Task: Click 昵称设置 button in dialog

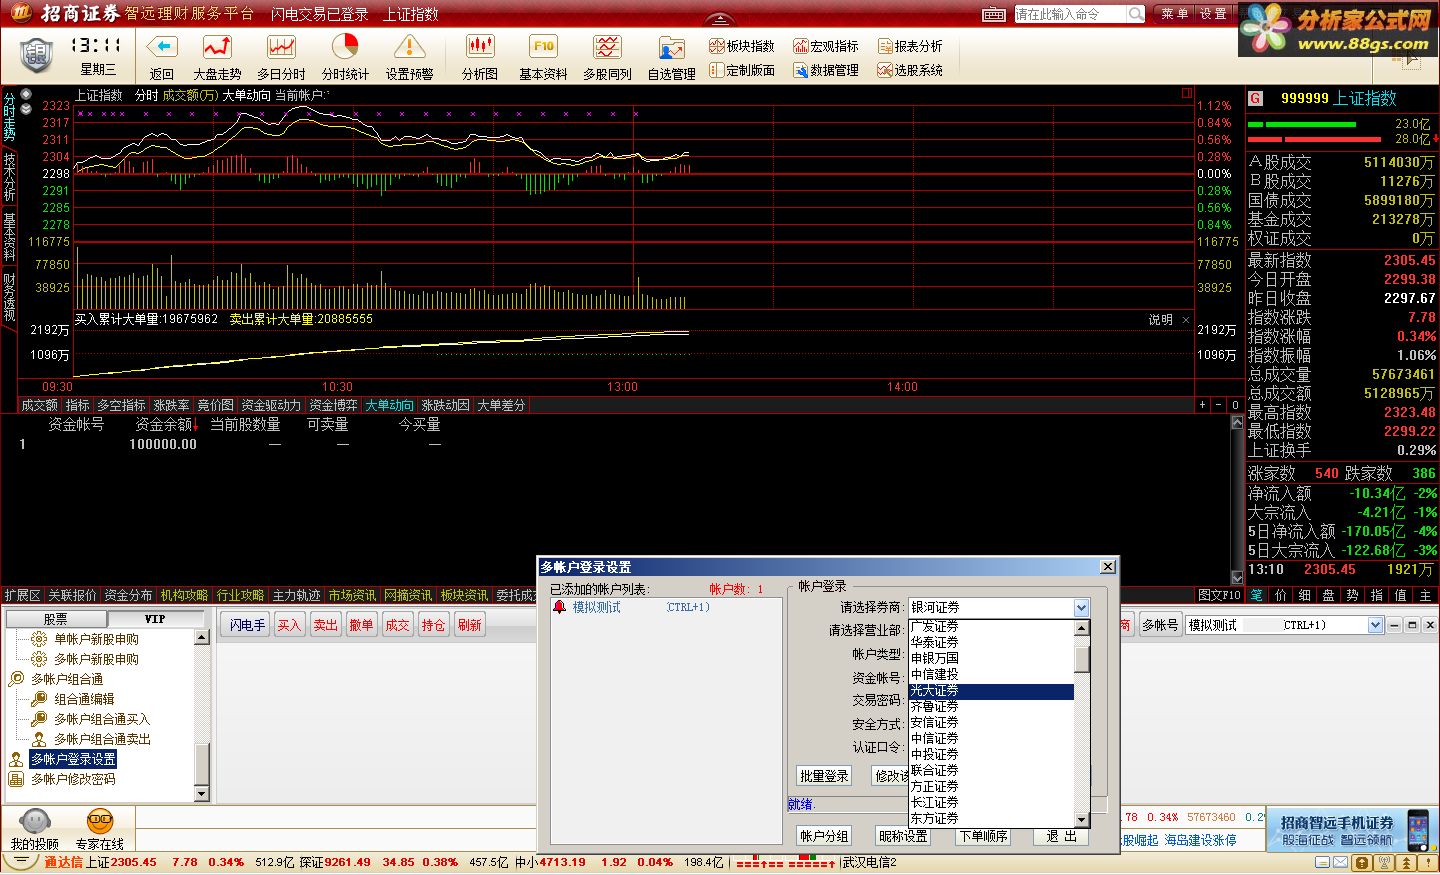Action: 903,836
